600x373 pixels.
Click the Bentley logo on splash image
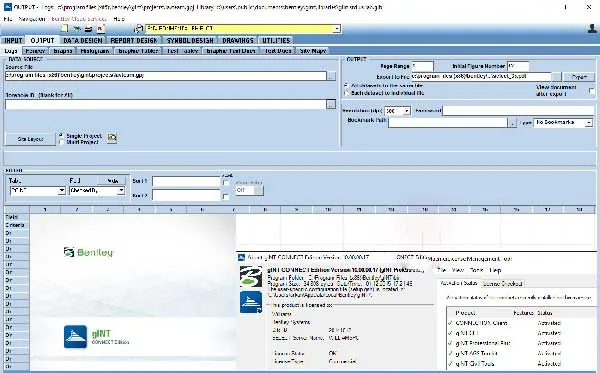pos(89,252)
